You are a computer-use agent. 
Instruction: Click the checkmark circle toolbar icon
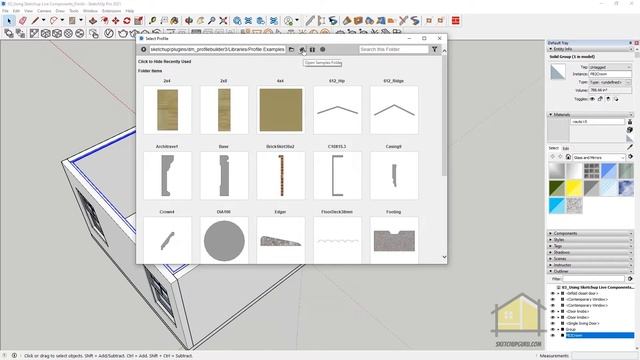pos(109,33)
